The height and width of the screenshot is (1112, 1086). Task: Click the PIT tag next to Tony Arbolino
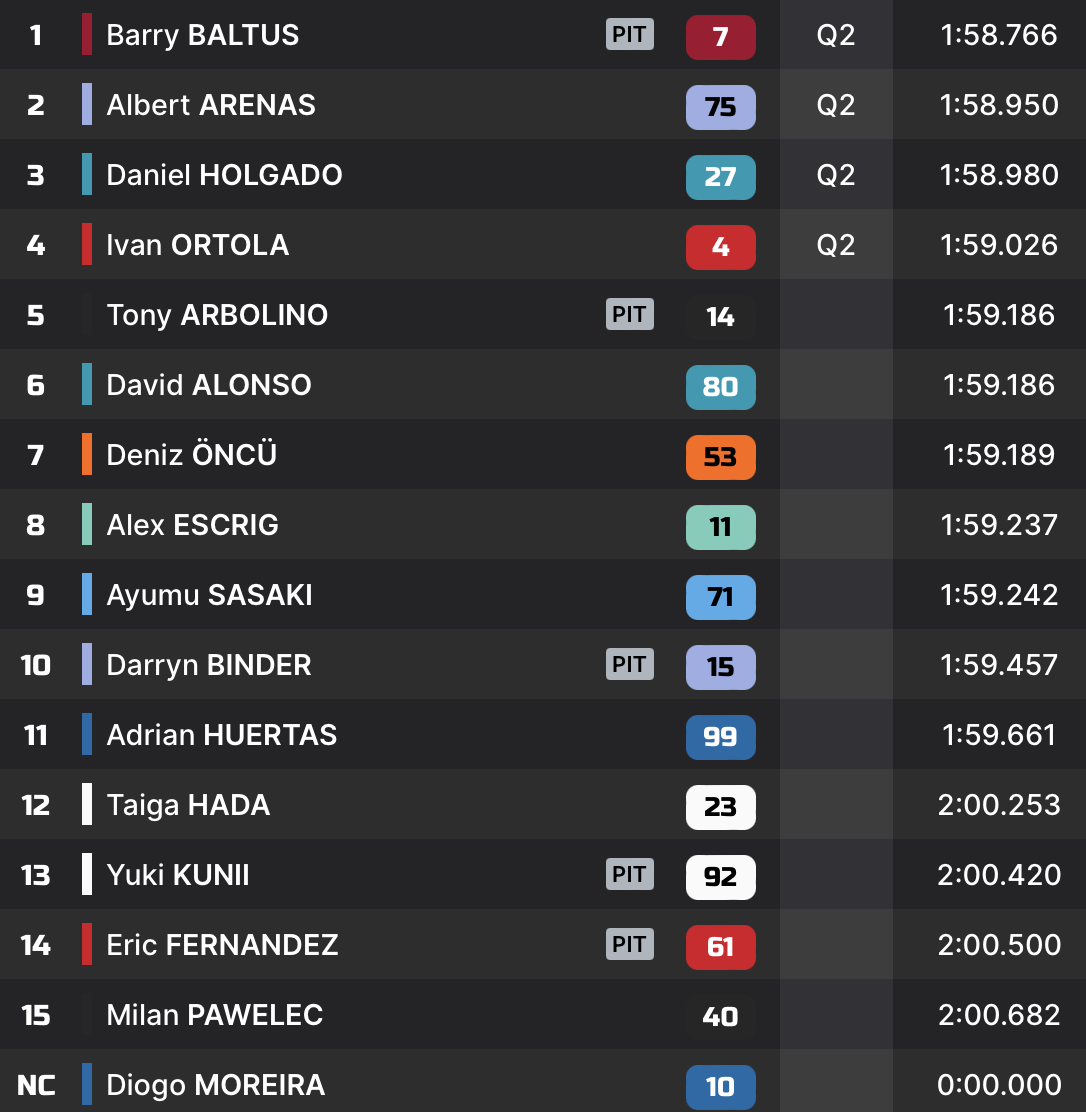coord(629,315)
